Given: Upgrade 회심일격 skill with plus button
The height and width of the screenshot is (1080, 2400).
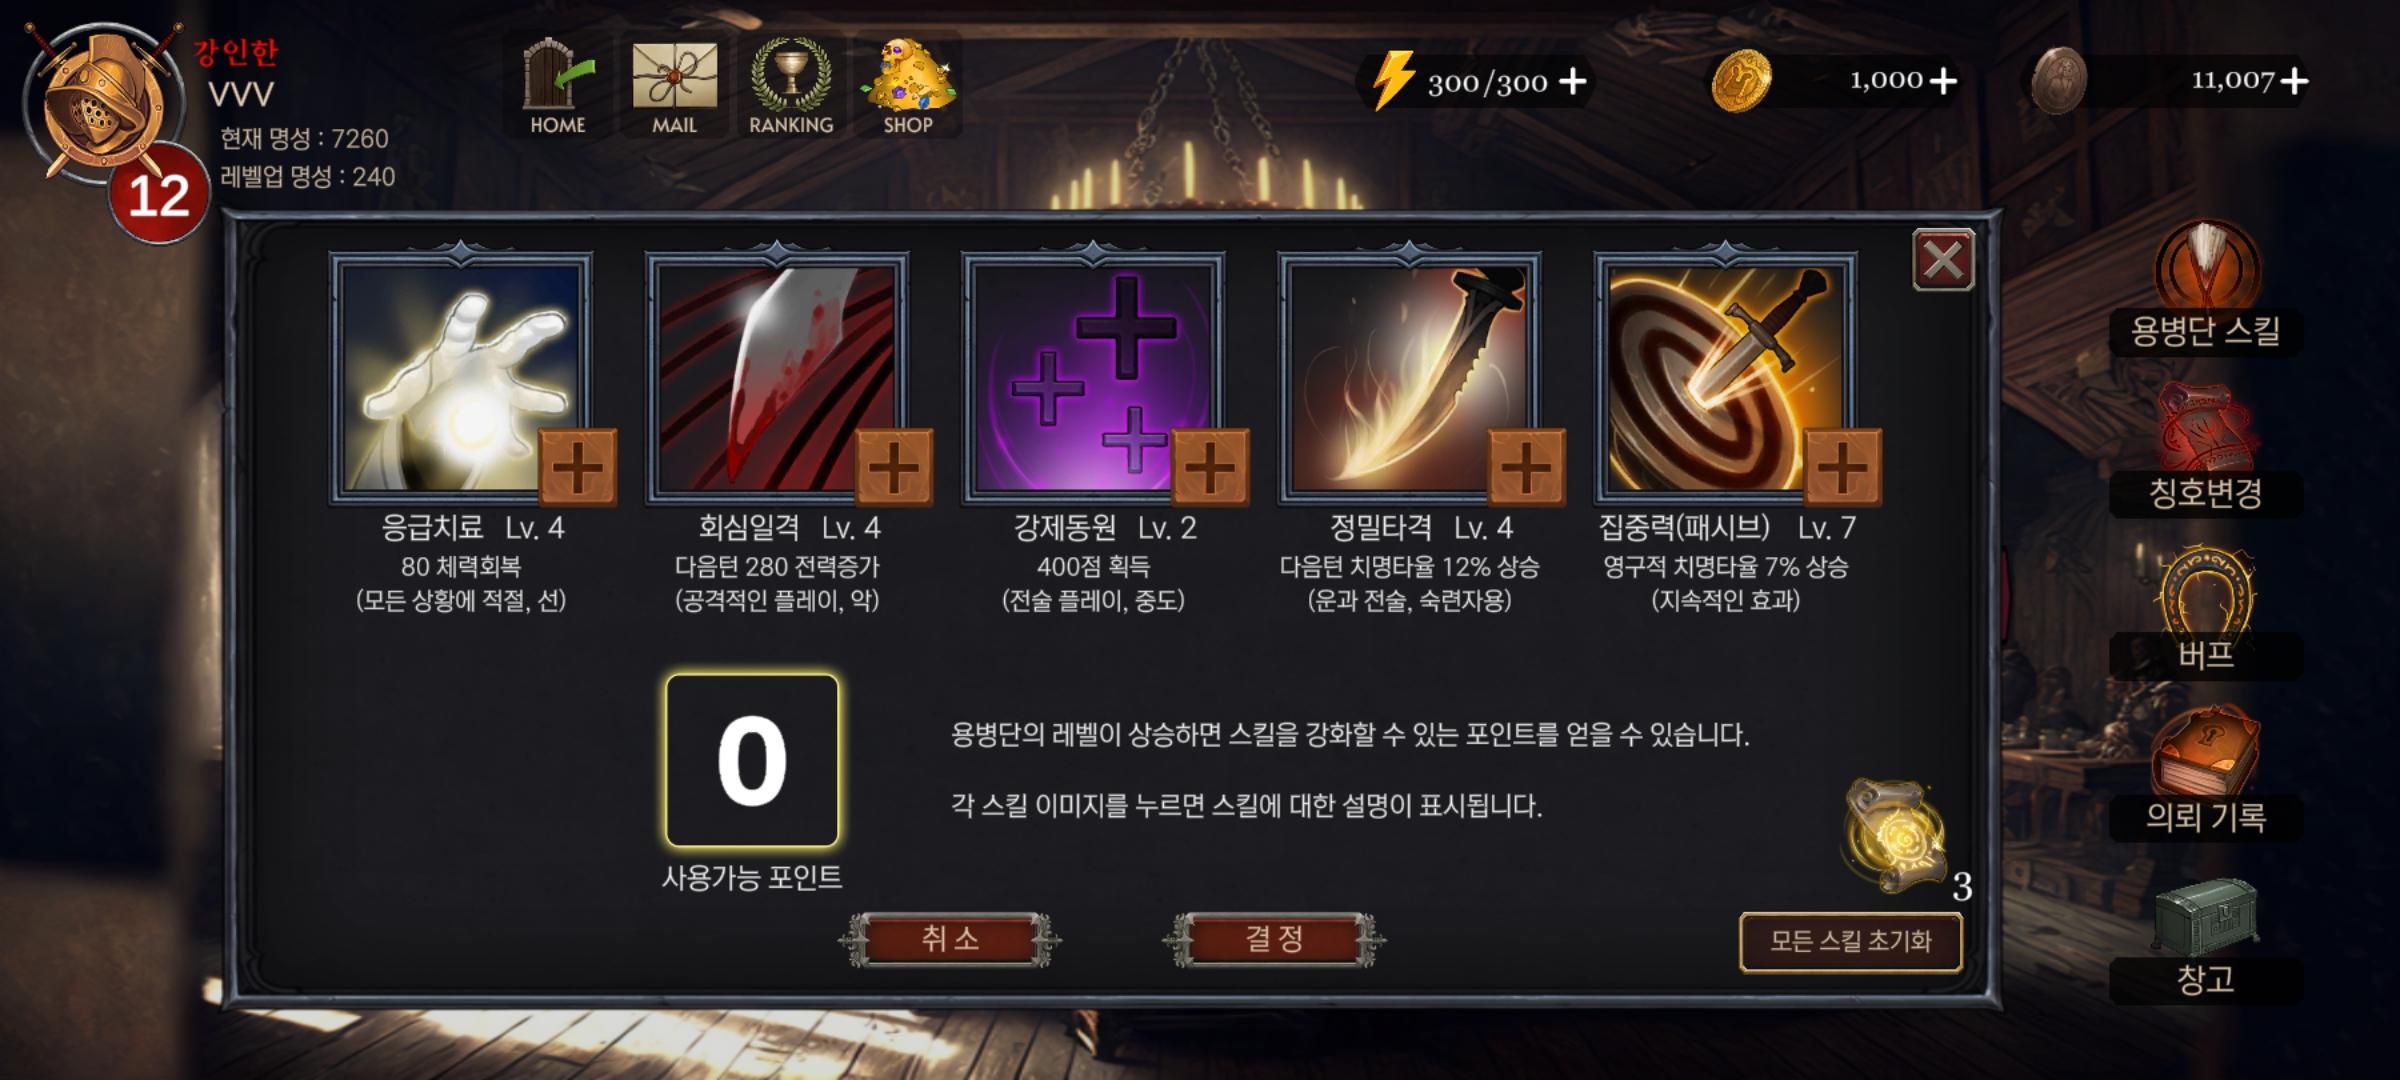Looking at the screenshot, I should [894, 468].
